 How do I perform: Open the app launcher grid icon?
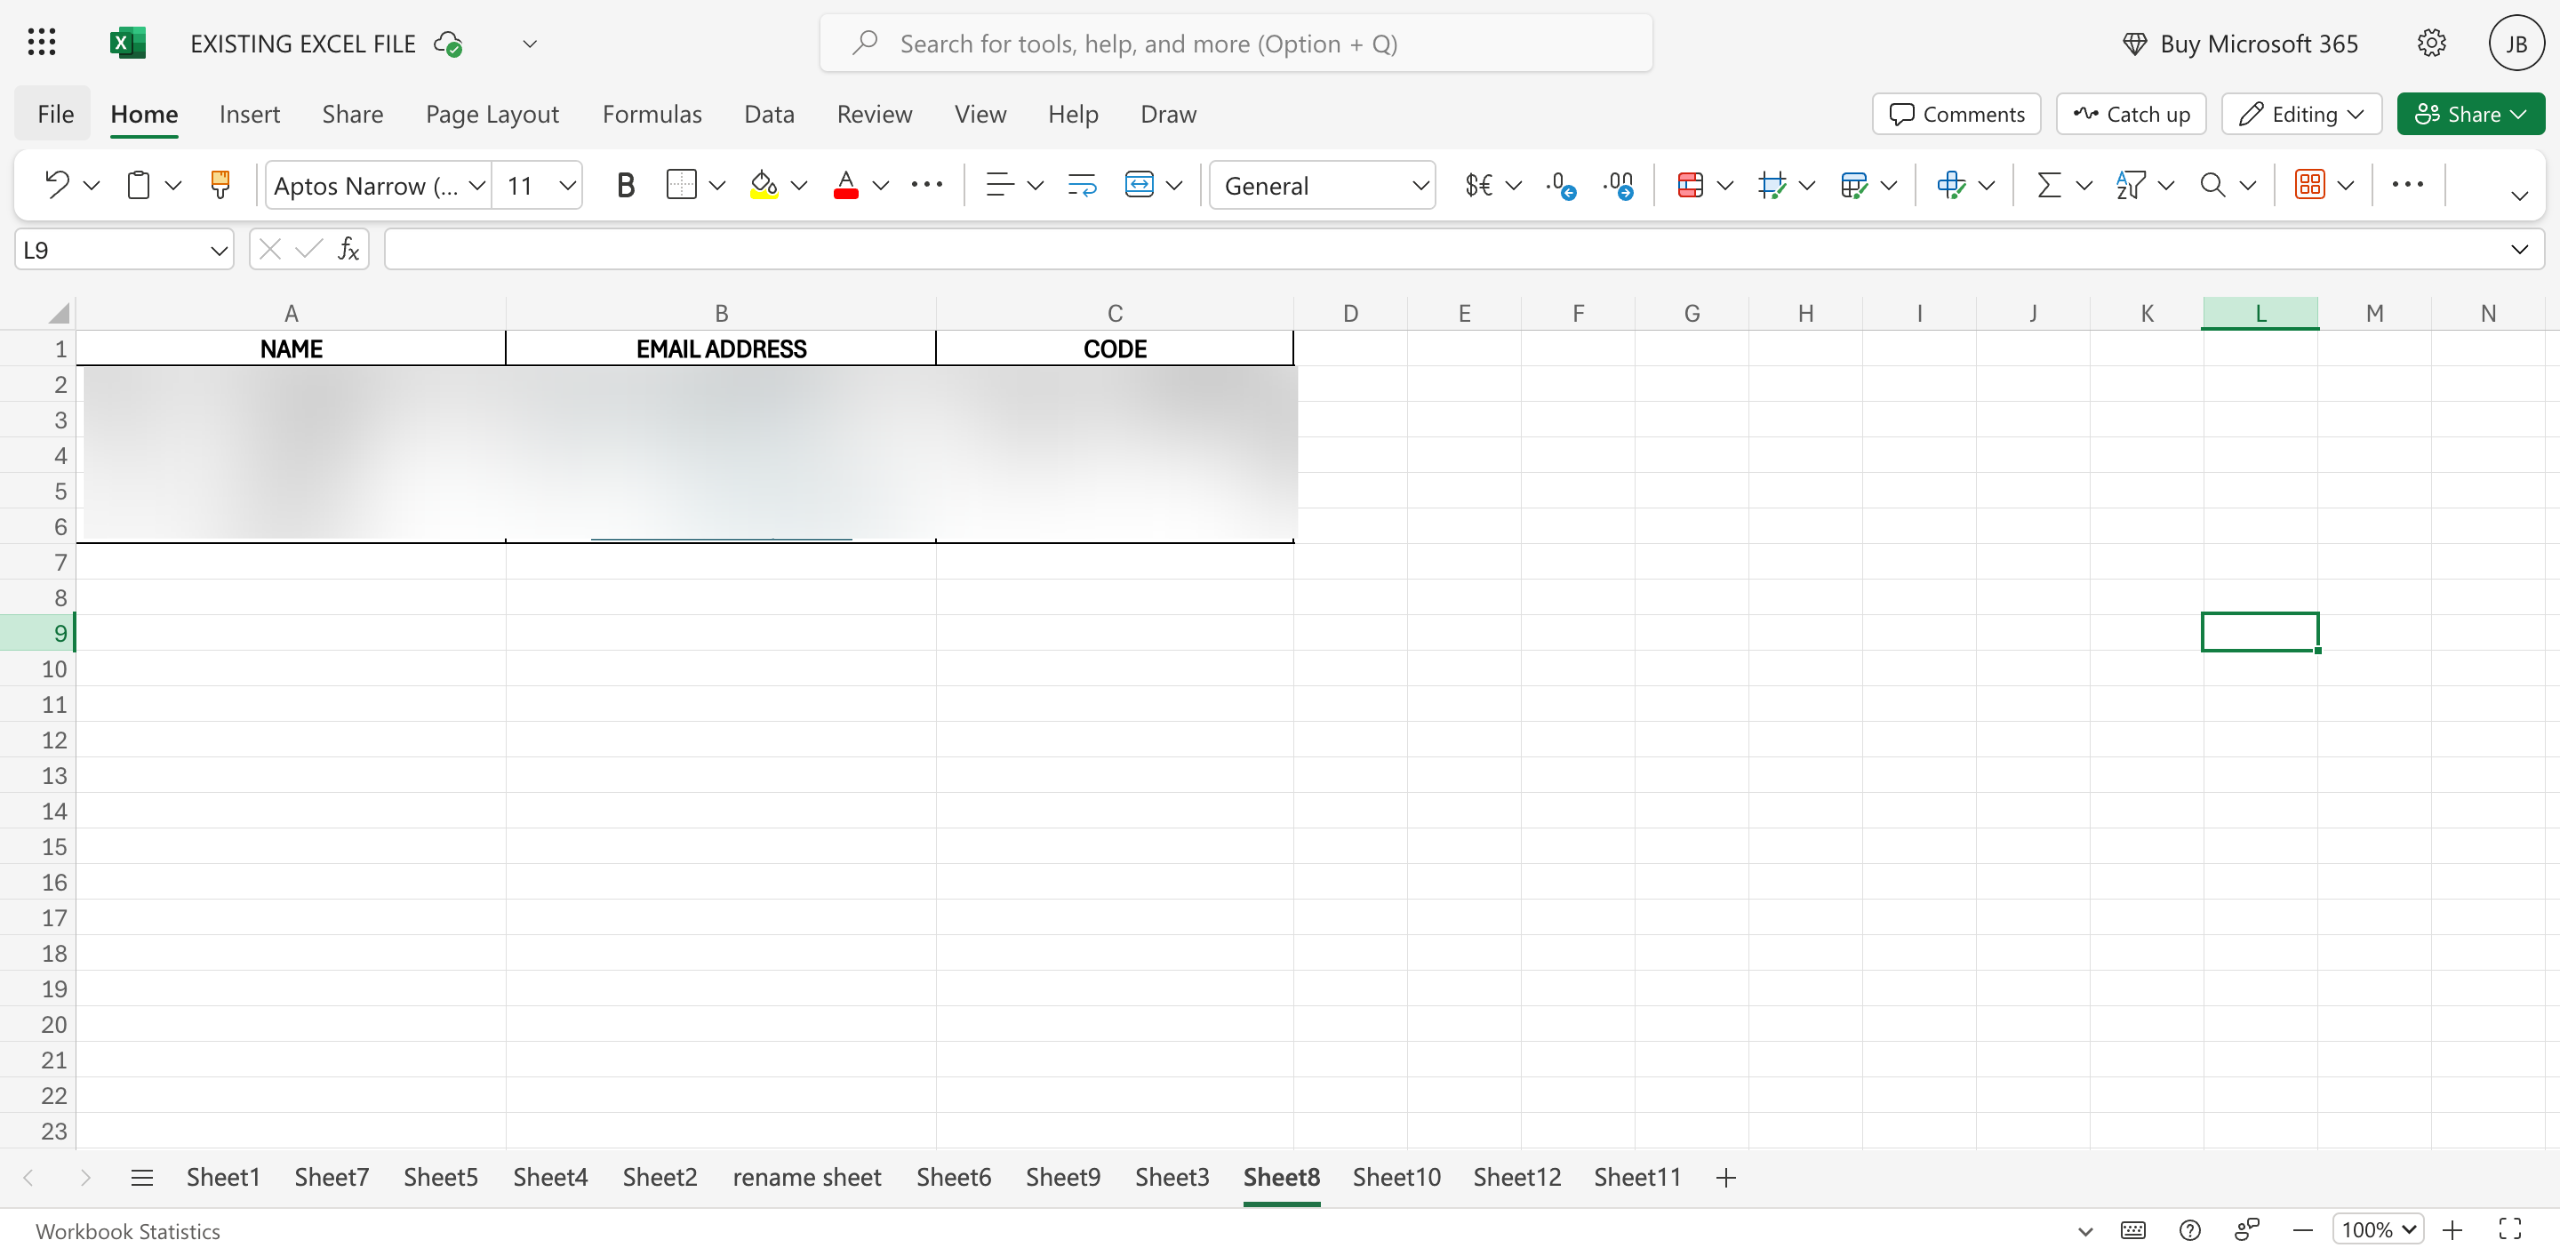tap(41, 43)
